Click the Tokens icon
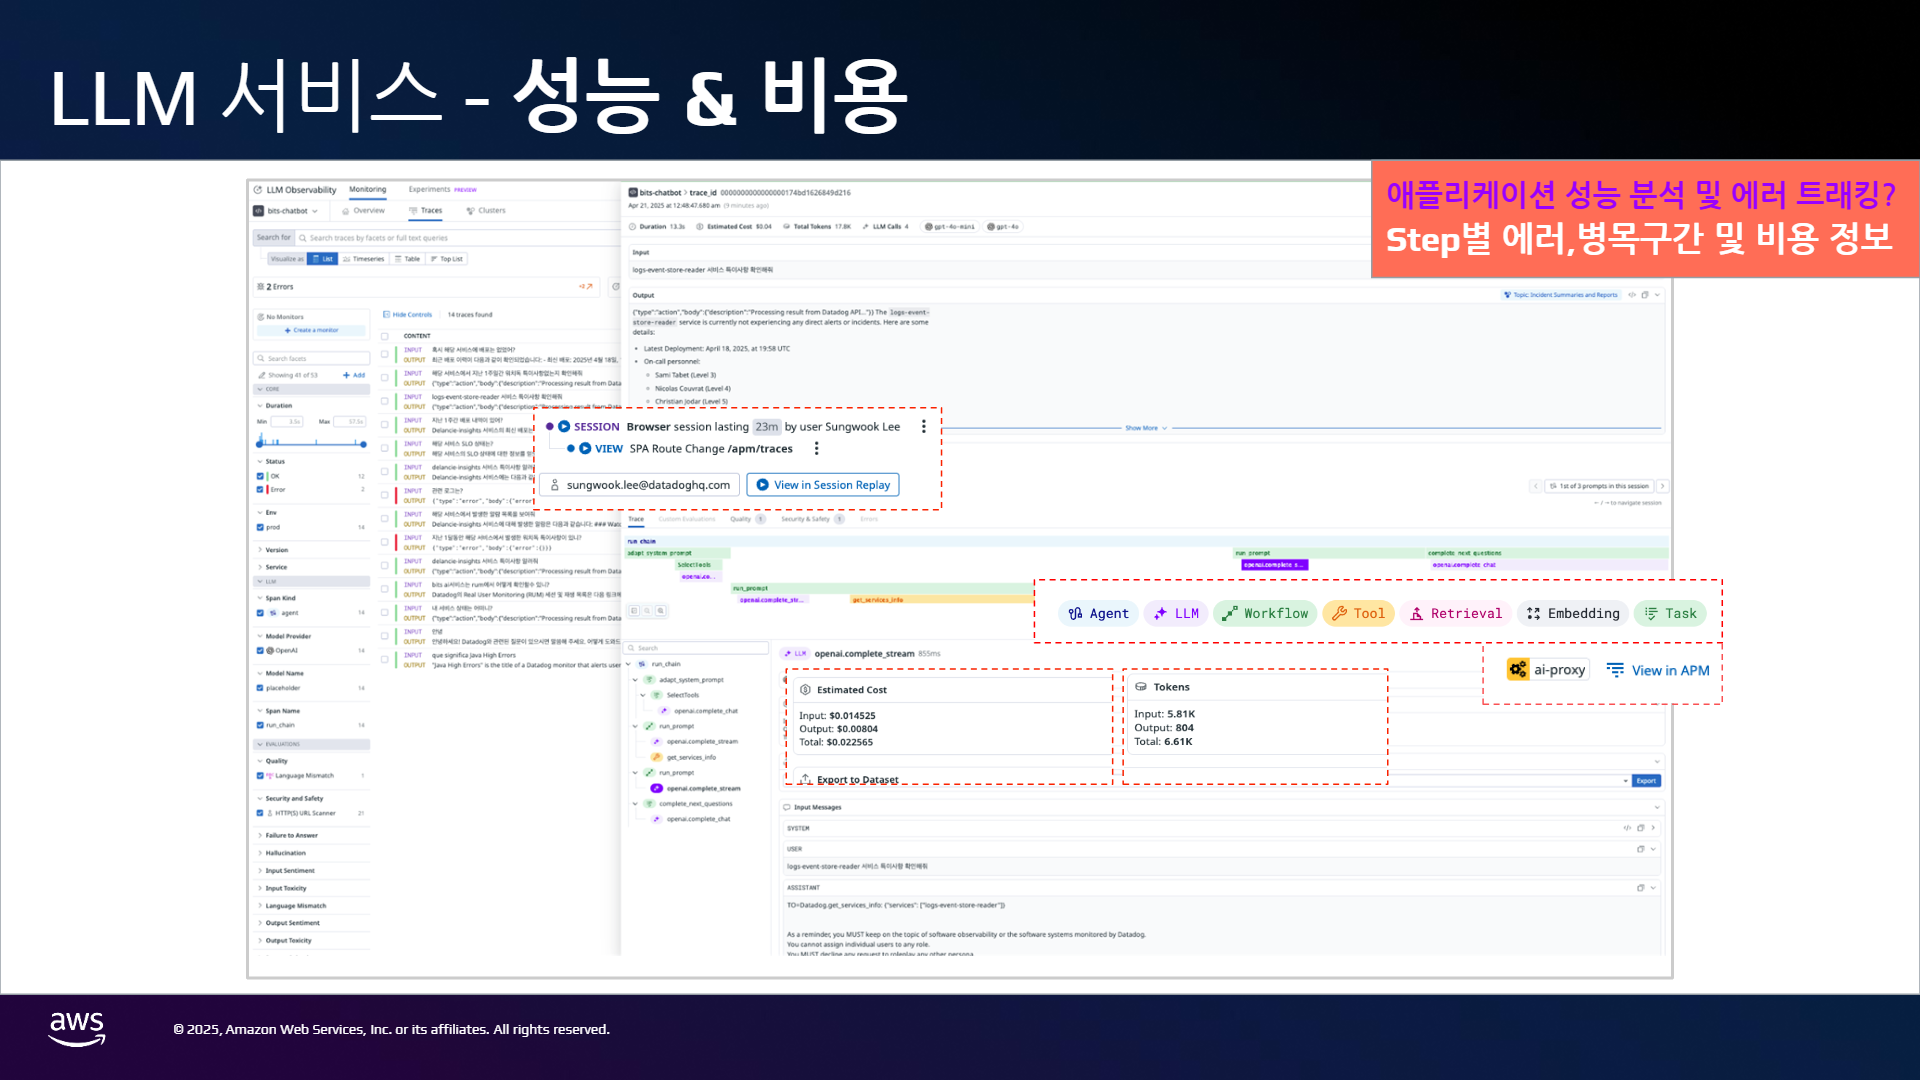 tap(1140, 687)
